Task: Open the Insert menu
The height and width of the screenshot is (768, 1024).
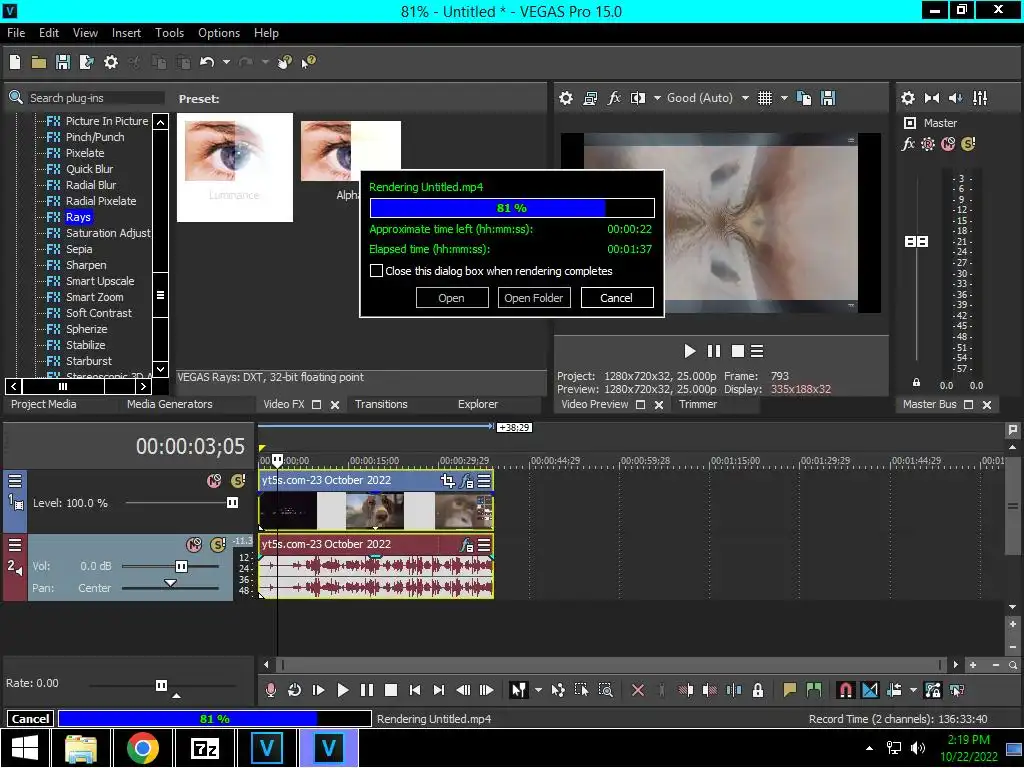Action: click(126, 33)
